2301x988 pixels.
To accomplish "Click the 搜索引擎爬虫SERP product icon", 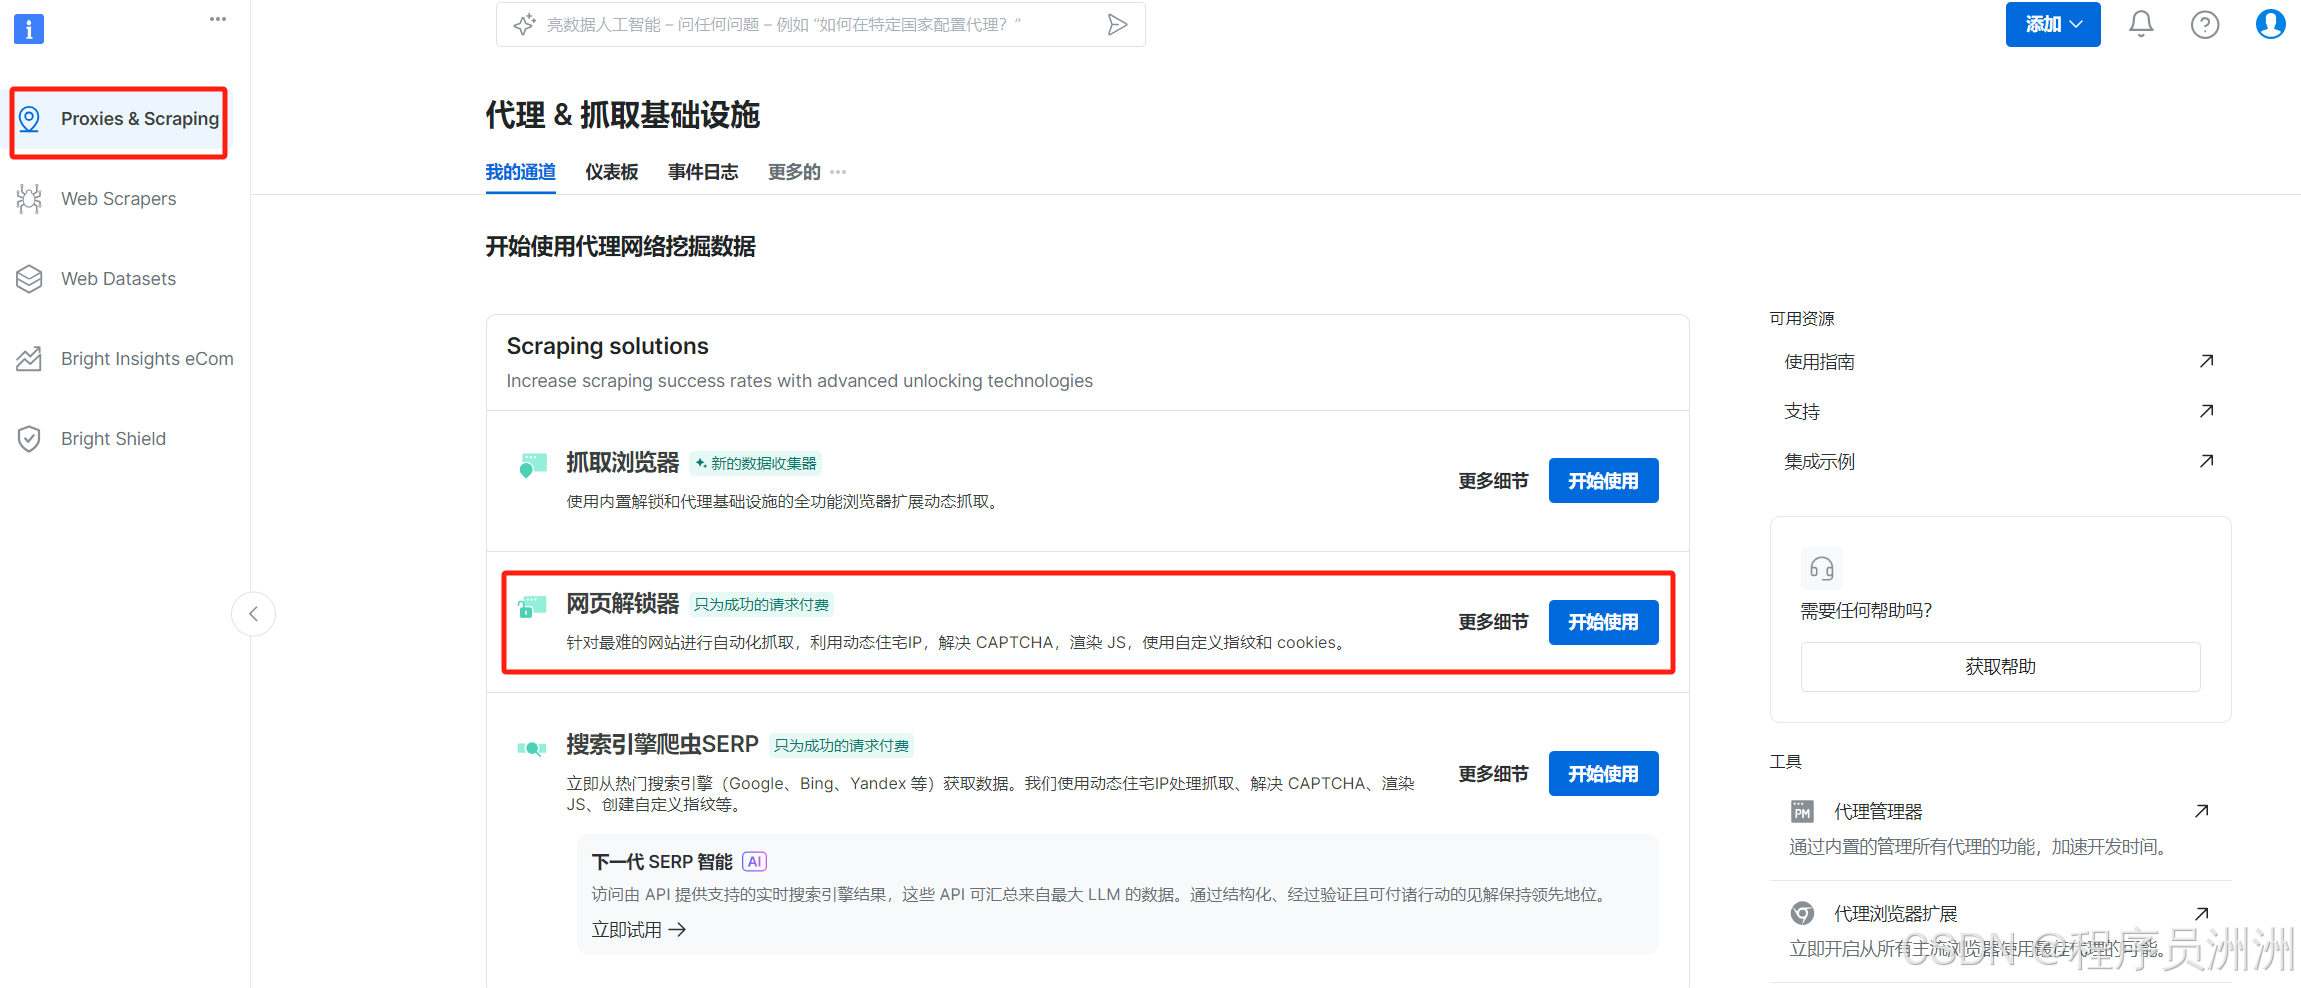I will pos(532,748).
